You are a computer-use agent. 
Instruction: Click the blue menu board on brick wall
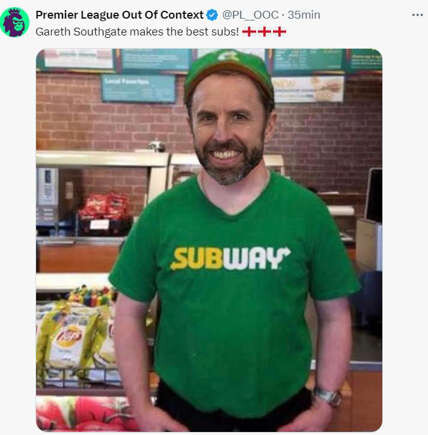click(138, 88)
